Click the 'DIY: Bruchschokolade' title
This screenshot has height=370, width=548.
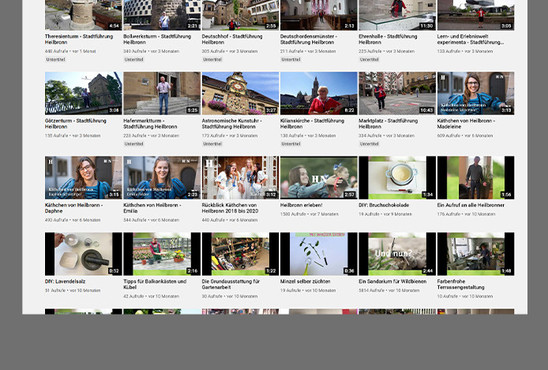[x=384, y=205]
